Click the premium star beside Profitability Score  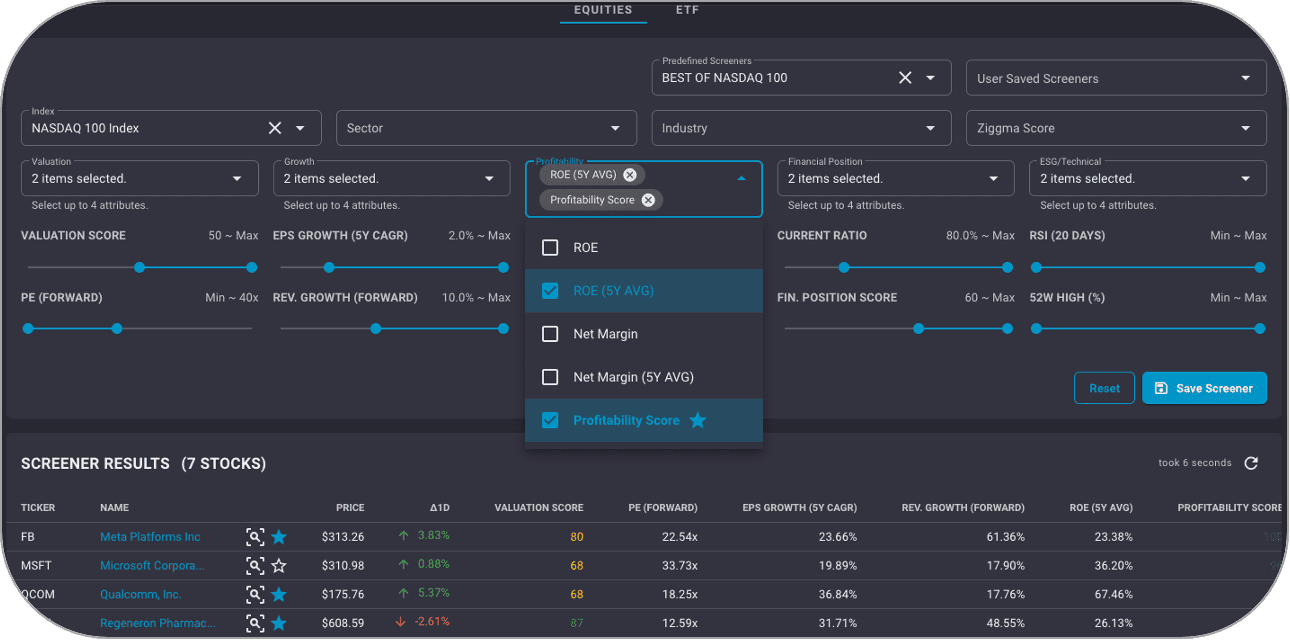point(698,420)
